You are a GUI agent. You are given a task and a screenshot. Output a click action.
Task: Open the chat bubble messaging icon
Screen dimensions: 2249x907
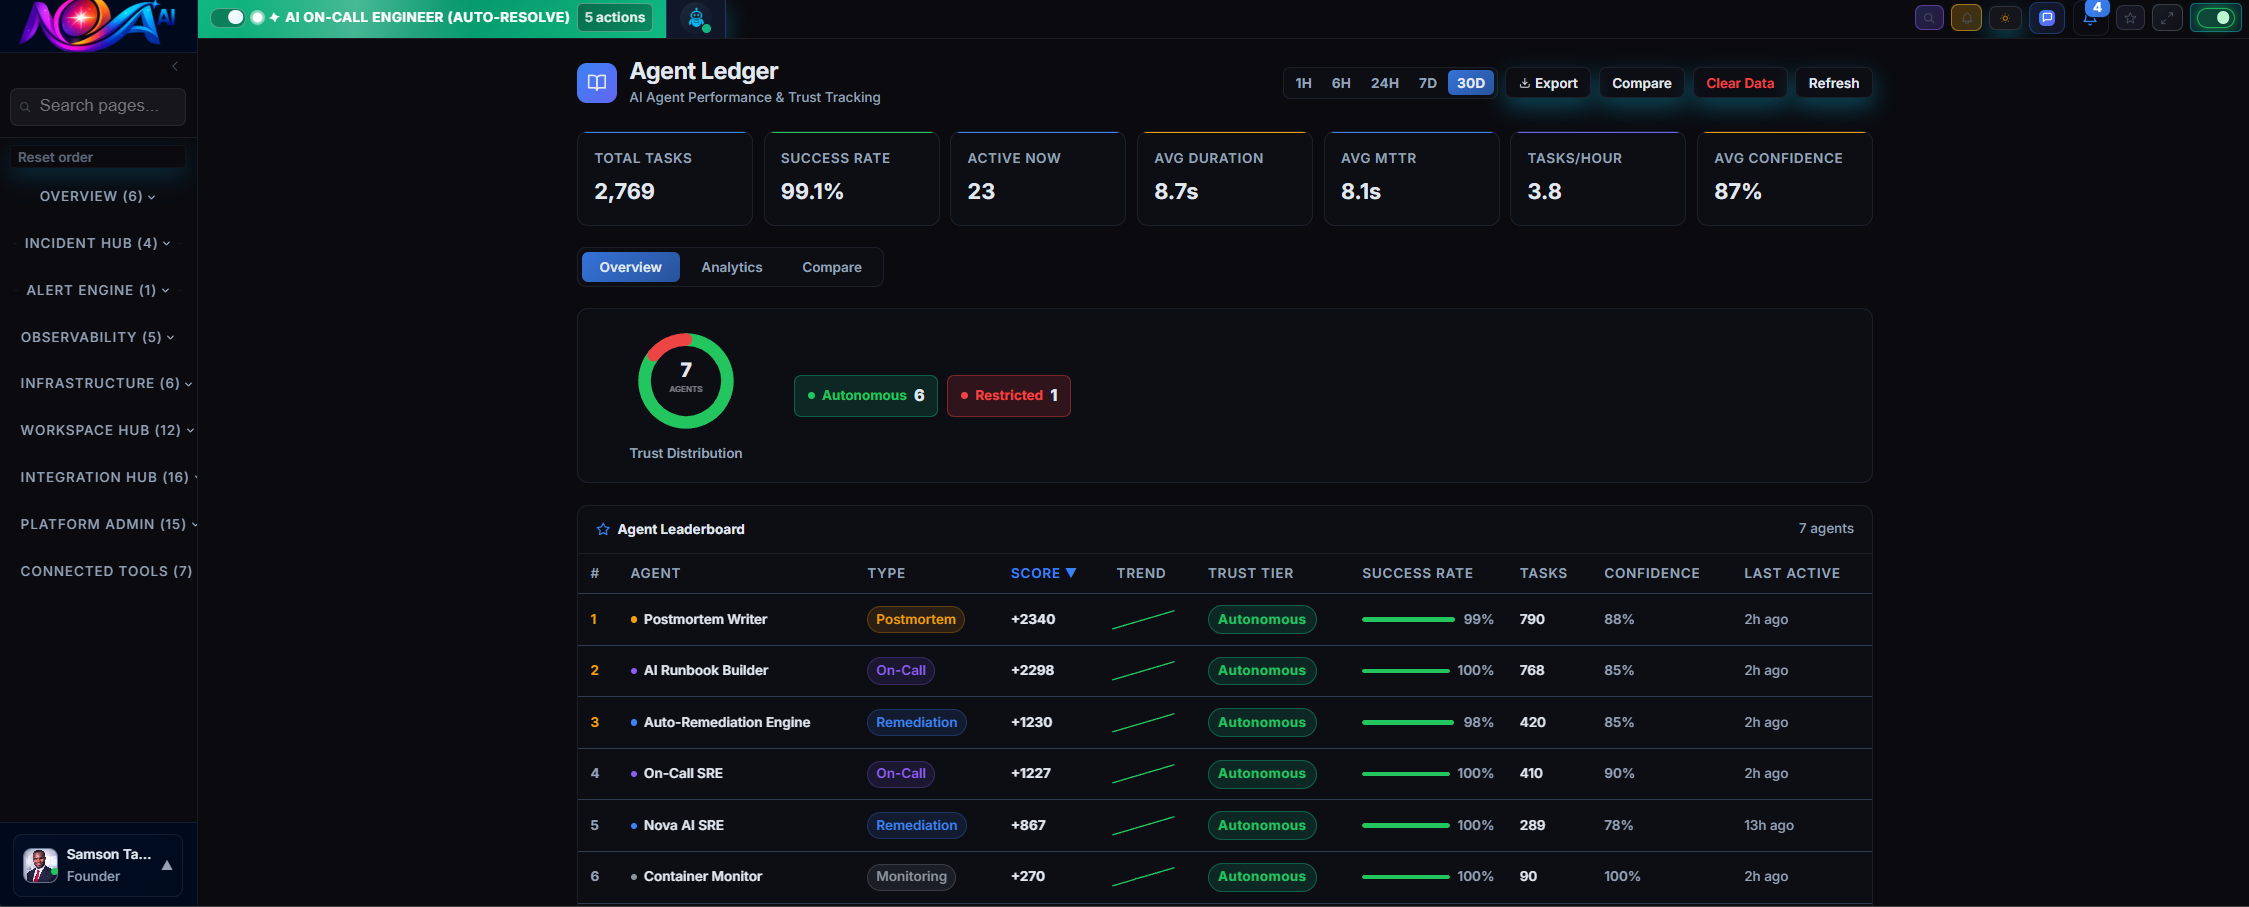[x=2047, y=17]
